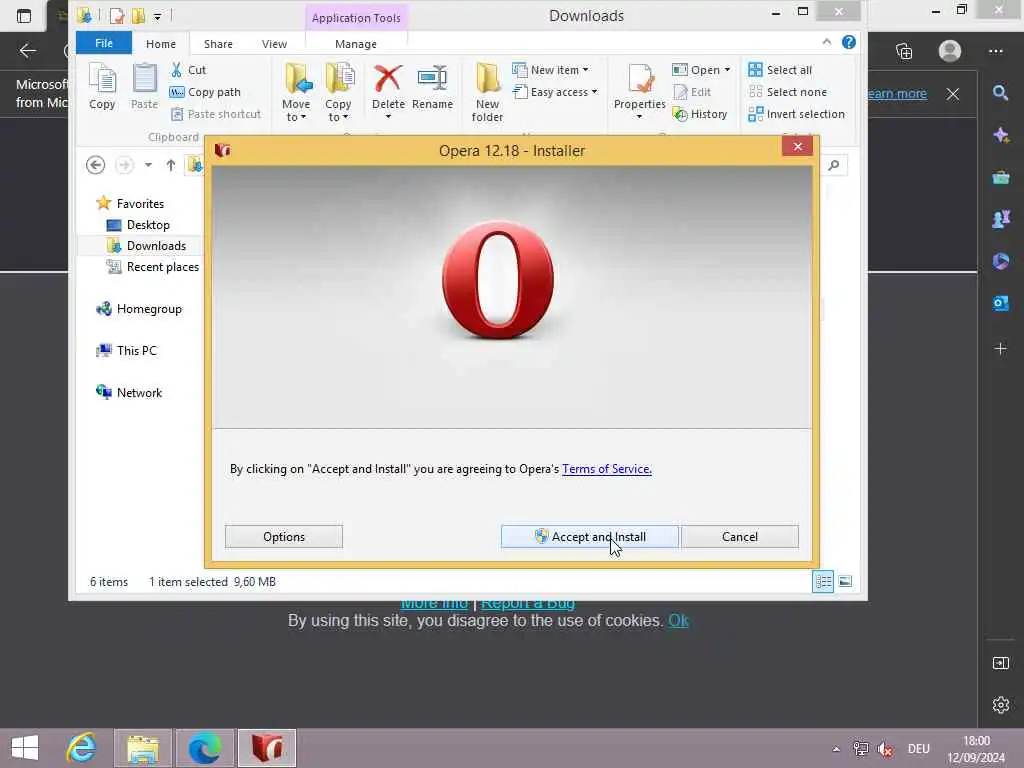Image resolution: width=1024 pixels, height=768 pixels.
Task: Click Paste shortcut in ribbon
Action: point(216,114)
